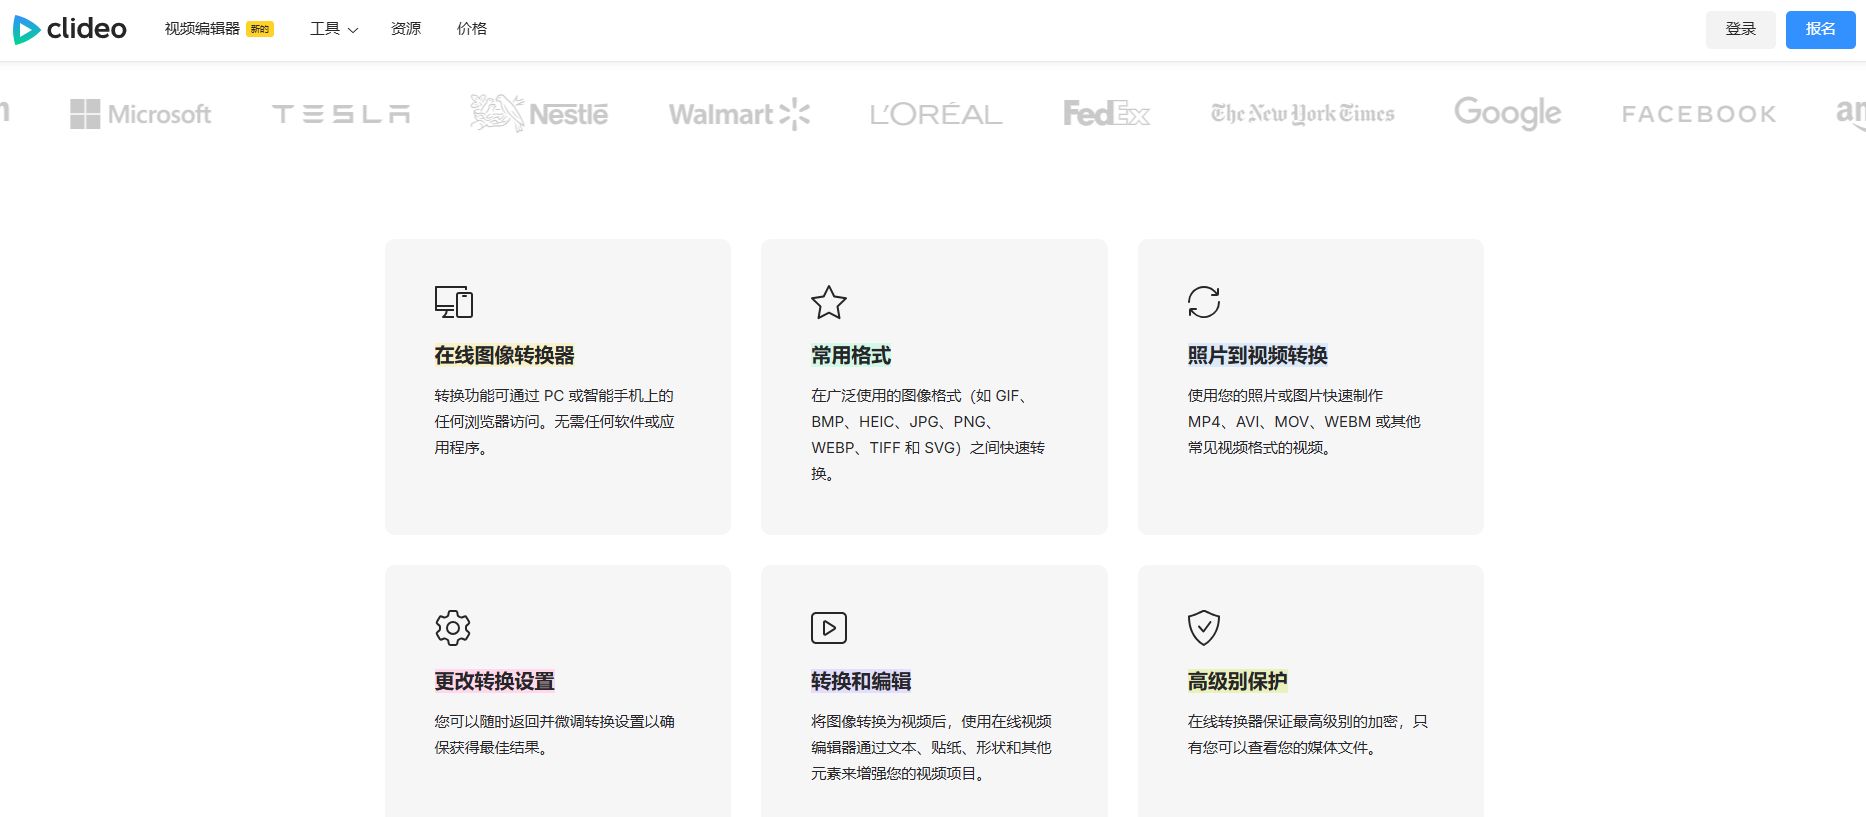Click the gear settings icon
Viewport: 1866px width, 817px height.
coord(453,628)
